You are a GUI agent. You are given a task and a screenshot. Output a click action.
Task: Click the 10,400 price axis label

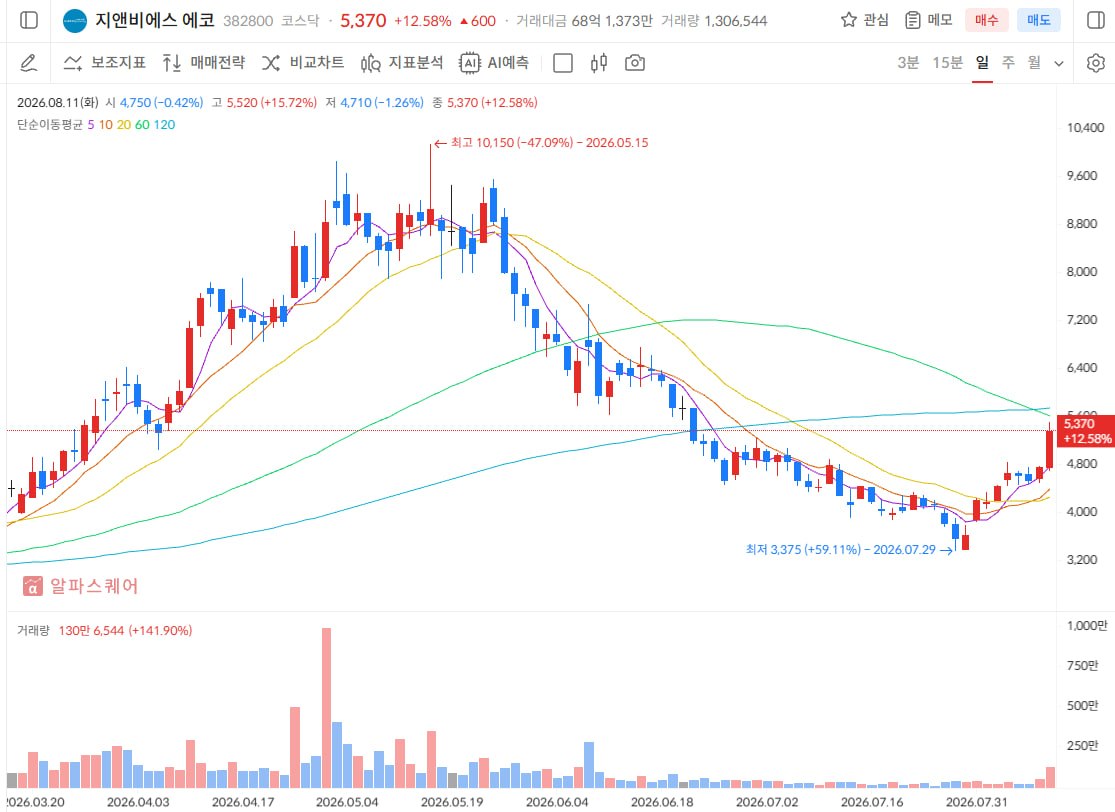coord(1085,128)
